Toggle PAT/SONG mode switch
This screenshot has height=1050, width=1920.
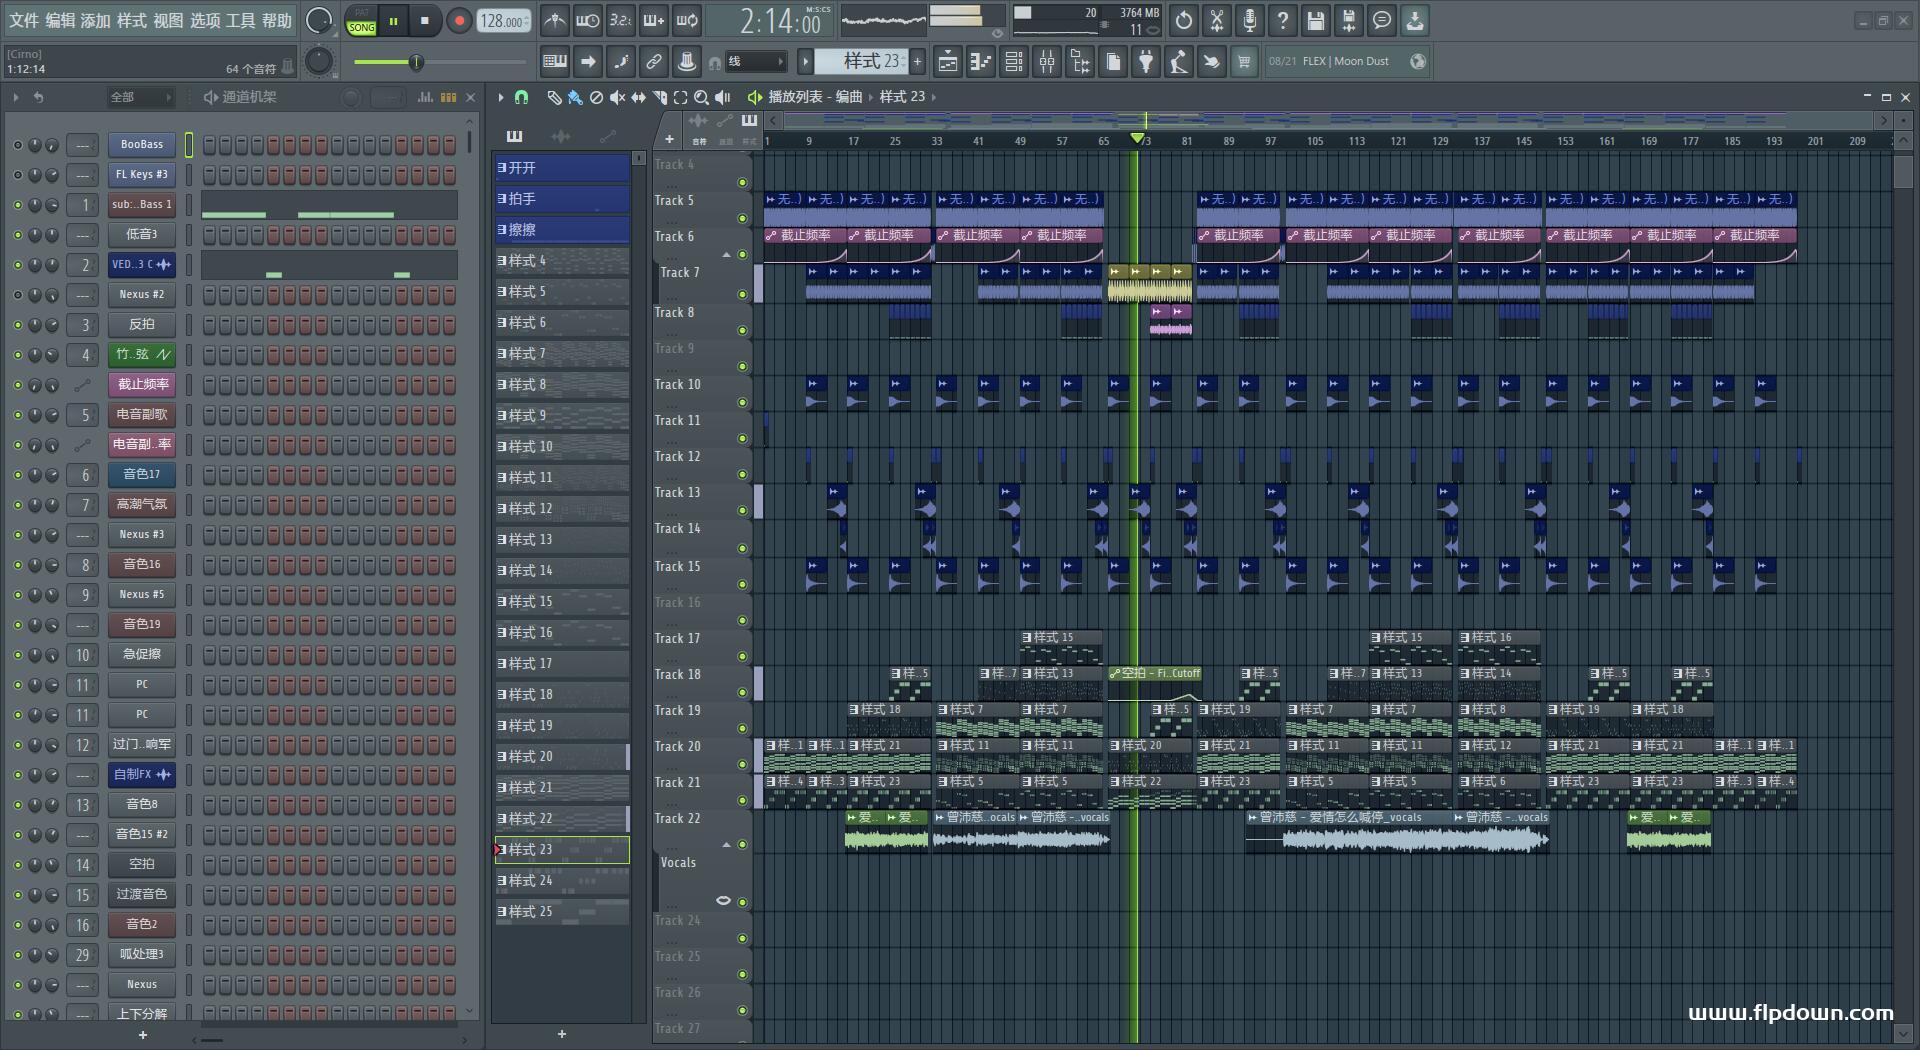[362, 21]
